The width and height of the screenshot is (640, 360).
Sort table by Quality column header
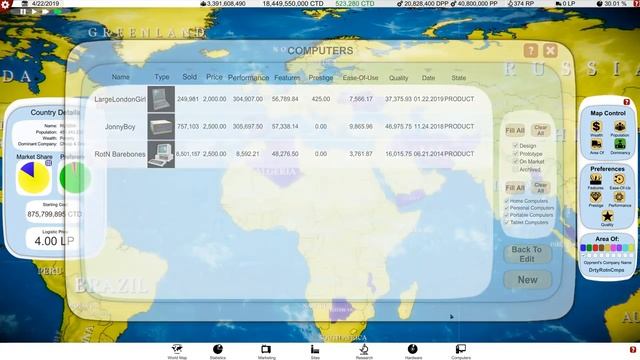[398, 78]
